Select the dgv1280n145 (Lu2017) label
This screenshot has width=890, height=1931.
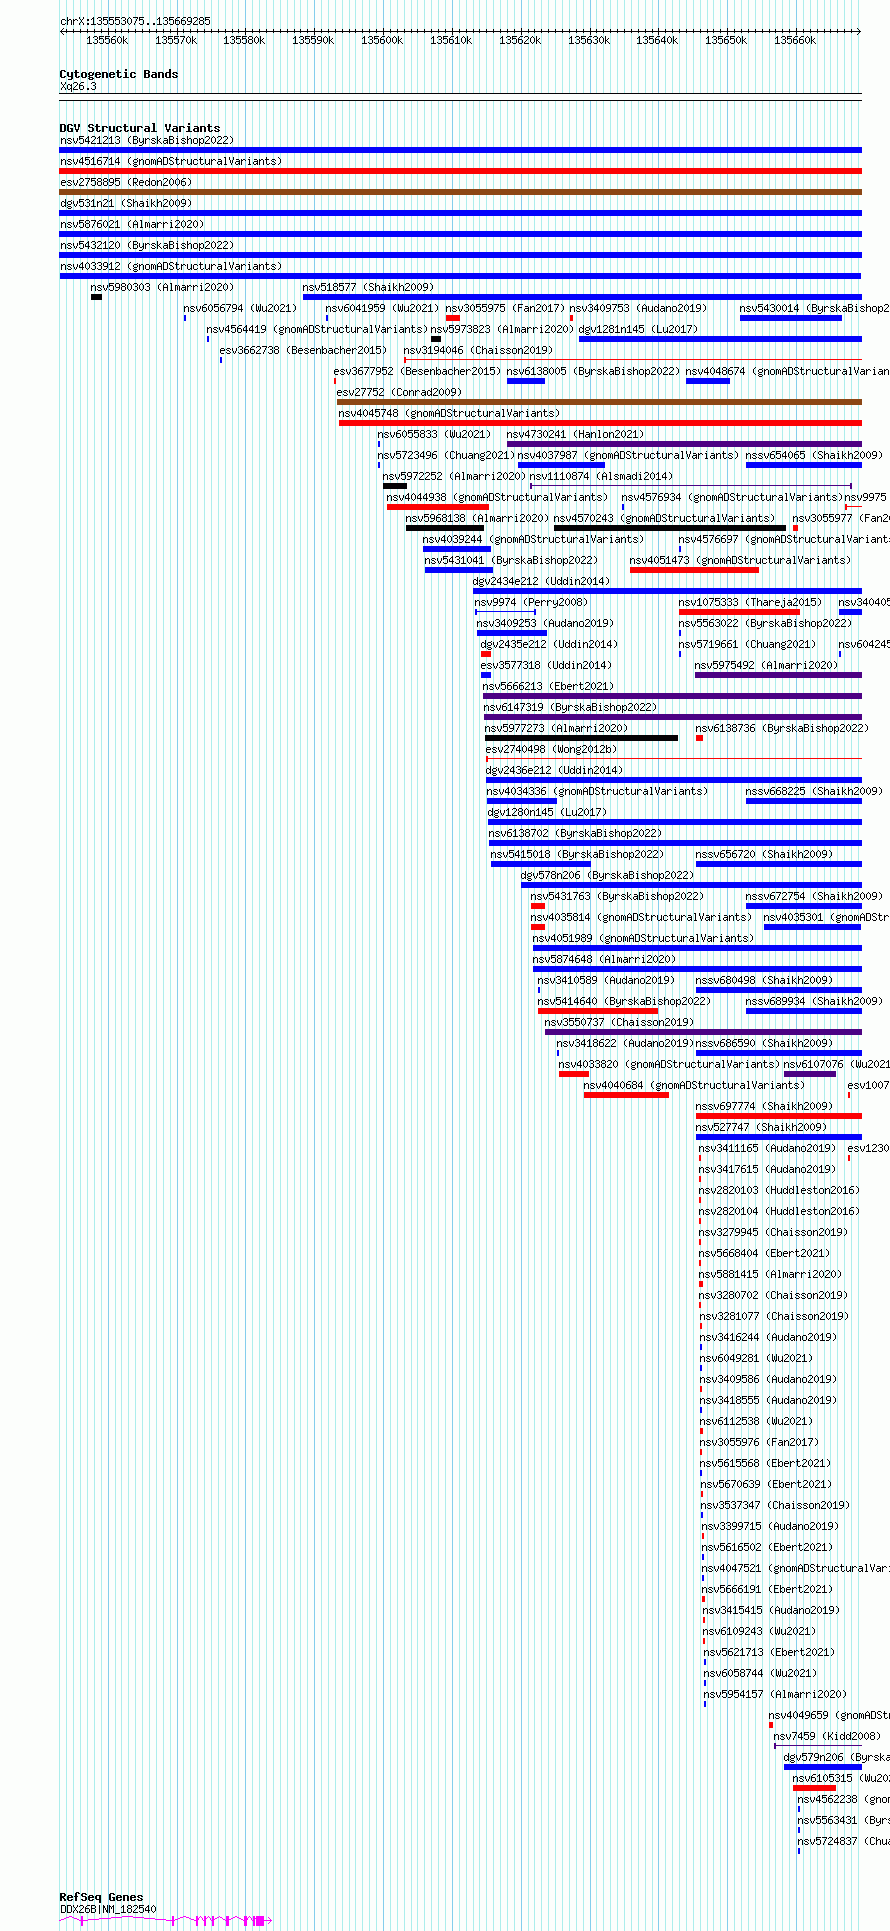(547, 813)
